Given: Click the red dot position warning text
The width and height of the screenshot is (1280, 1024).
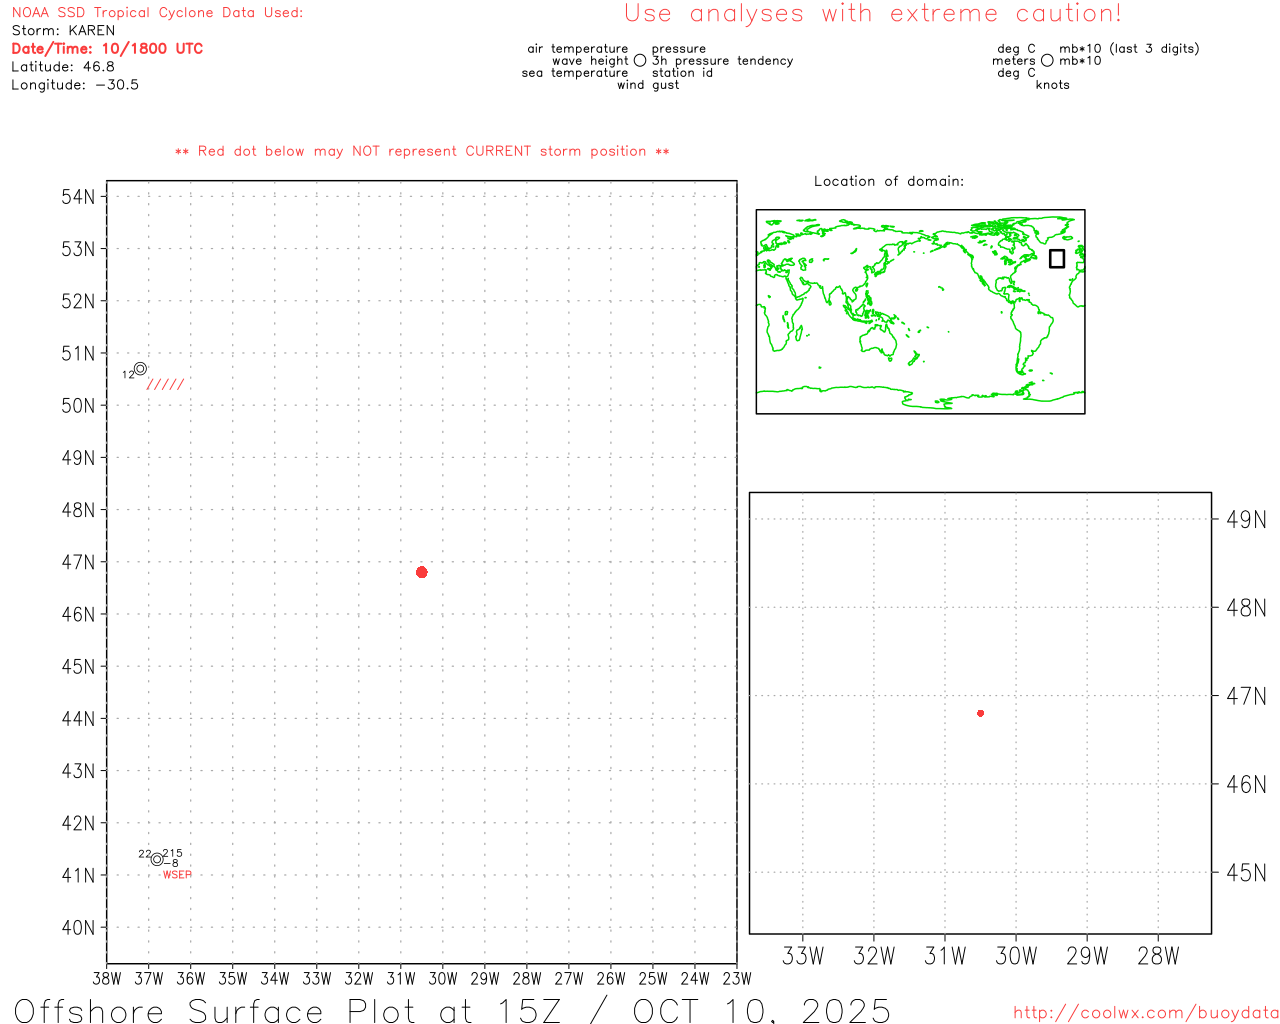Looking at the screenshot, I should pyautogui.click(x=422, y=151).
